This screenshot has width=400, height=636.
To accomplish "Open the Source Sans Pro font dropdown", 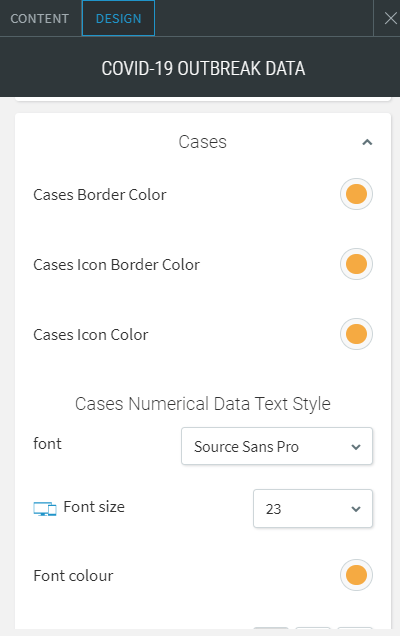I will point(277,446).
